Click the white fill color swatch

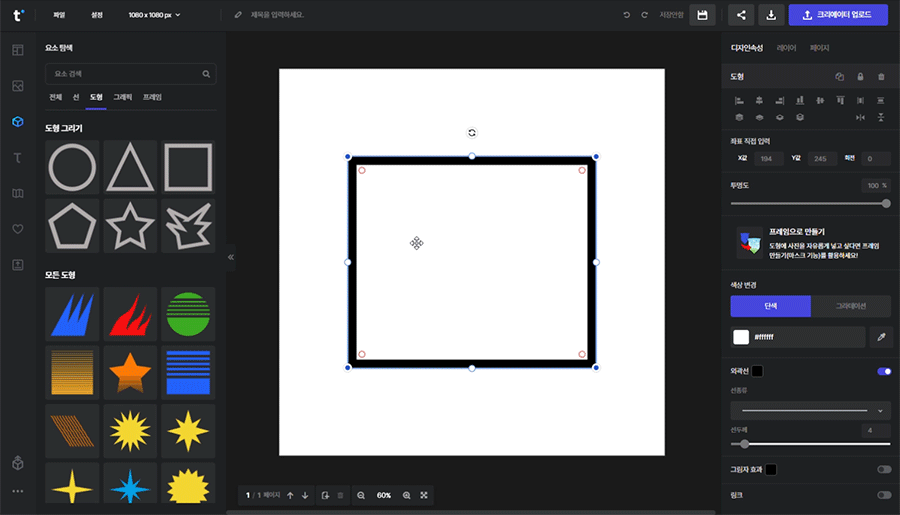pos(741,337)
